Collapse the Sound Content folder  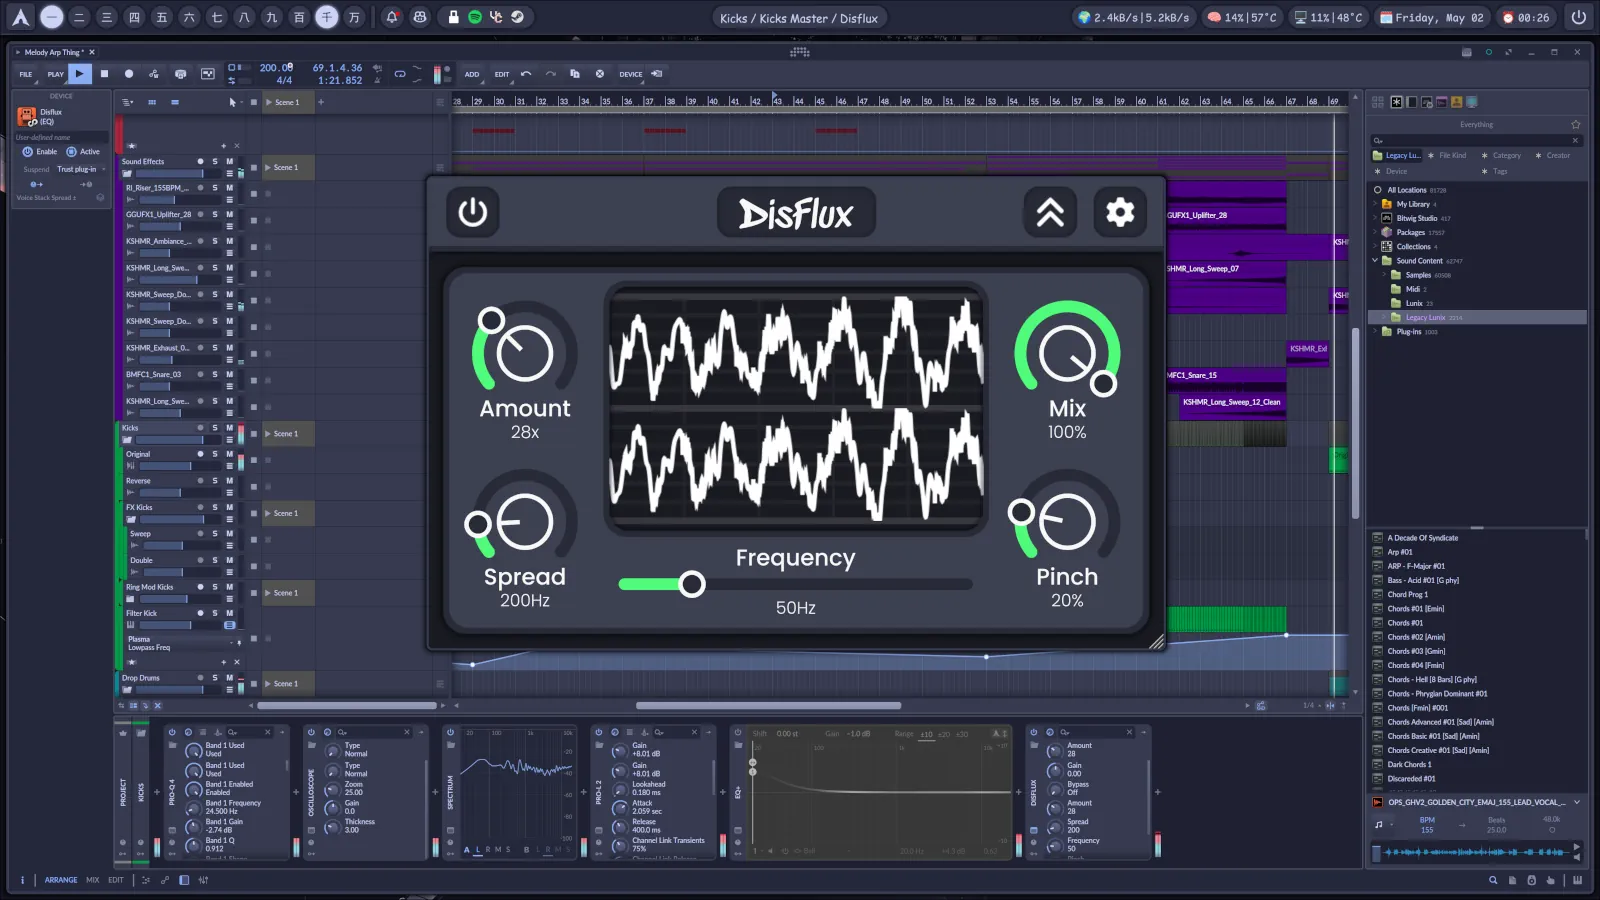point(1376,261)
